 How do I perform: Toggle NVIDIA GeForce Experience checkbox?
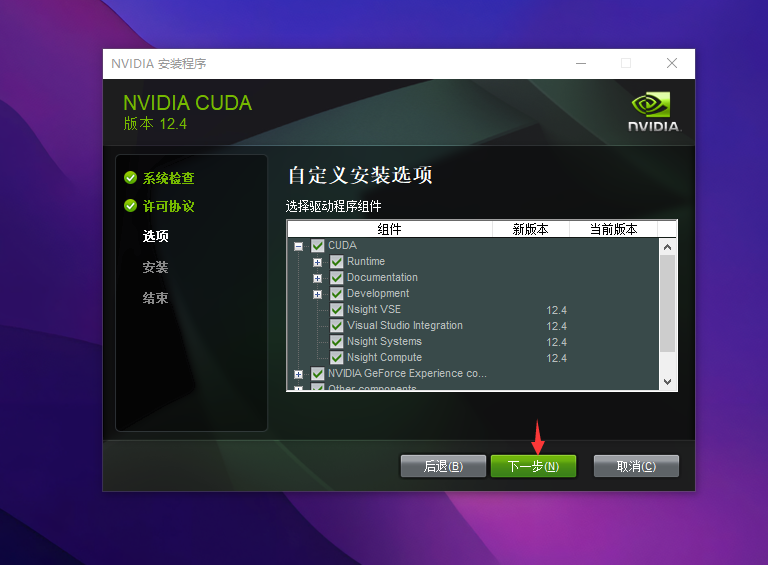[318, 374]
